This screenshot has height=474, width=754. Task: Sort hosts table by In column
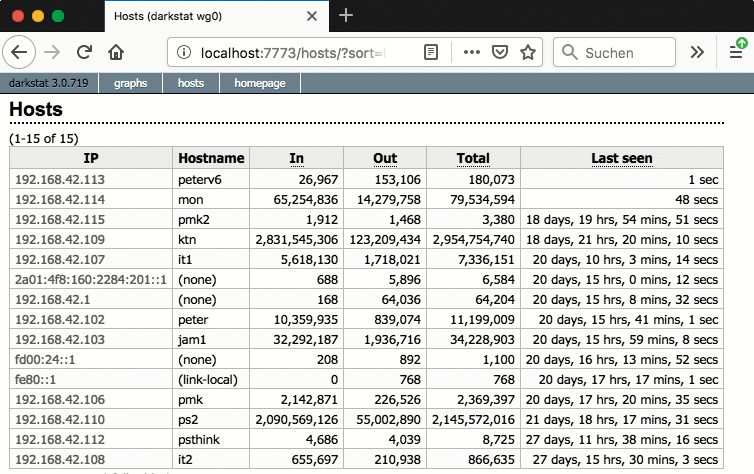pos(296,158)
